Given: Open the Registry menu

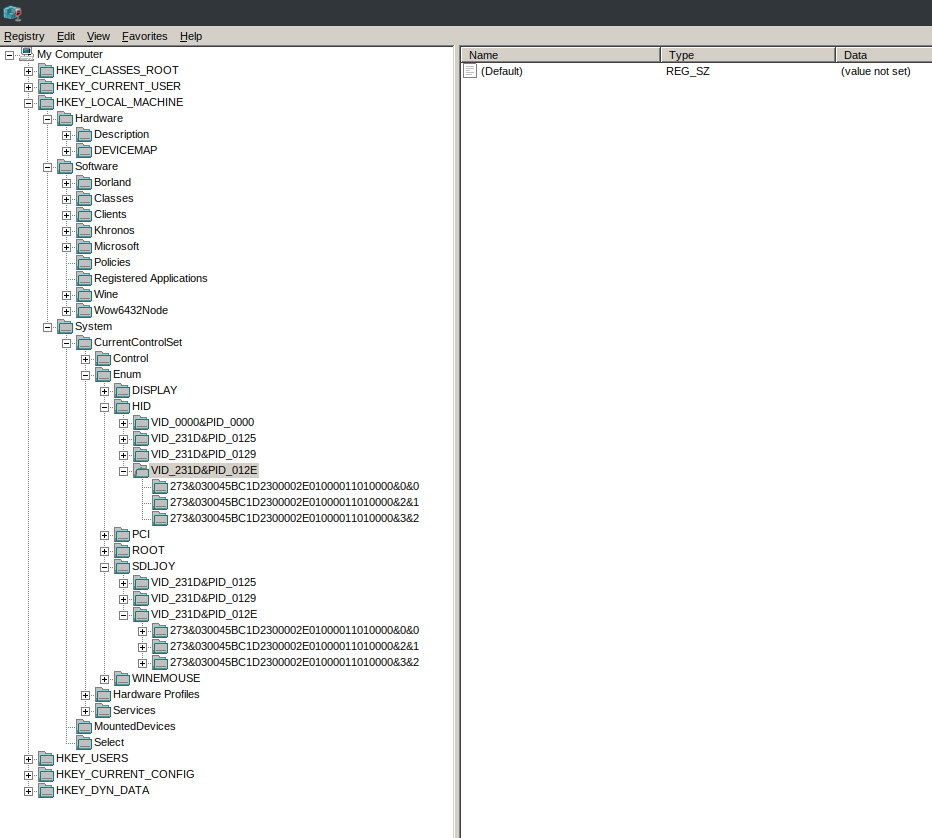Looking at the screenshot, I should point(24,36).
